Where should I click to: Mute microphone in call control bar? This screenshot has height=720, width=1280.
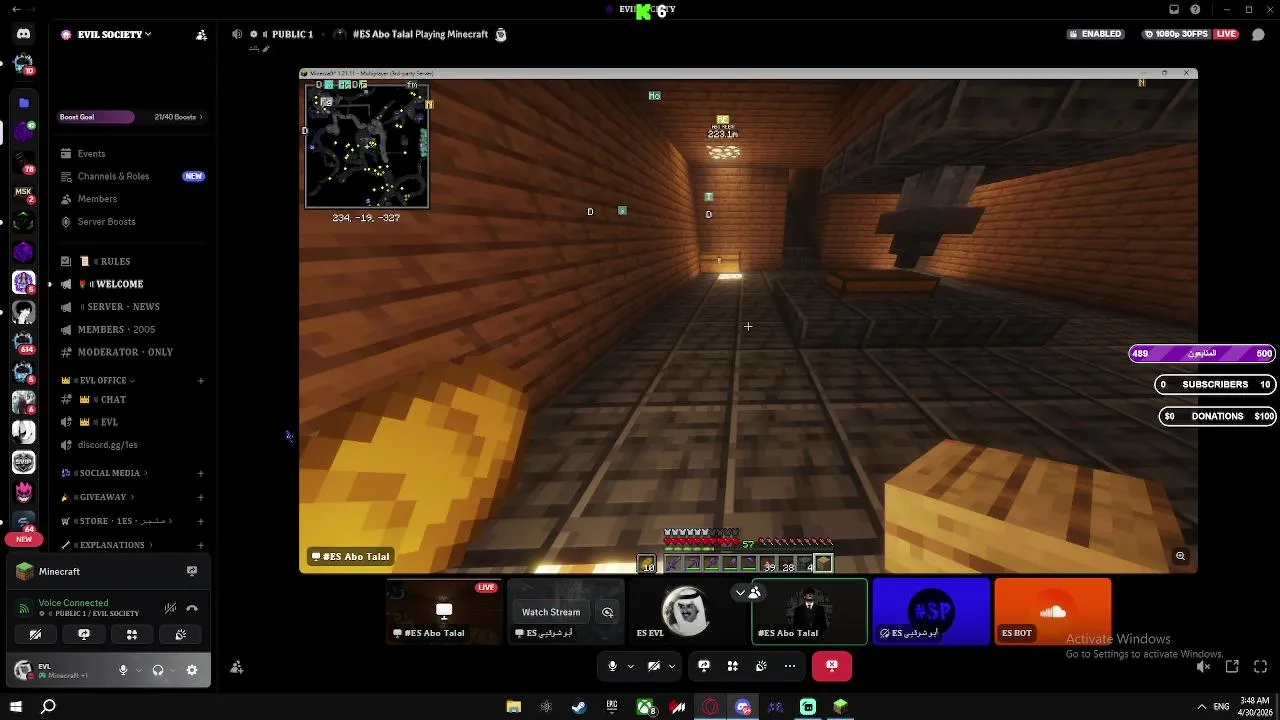pyautogui.click(x=612, y=666)
